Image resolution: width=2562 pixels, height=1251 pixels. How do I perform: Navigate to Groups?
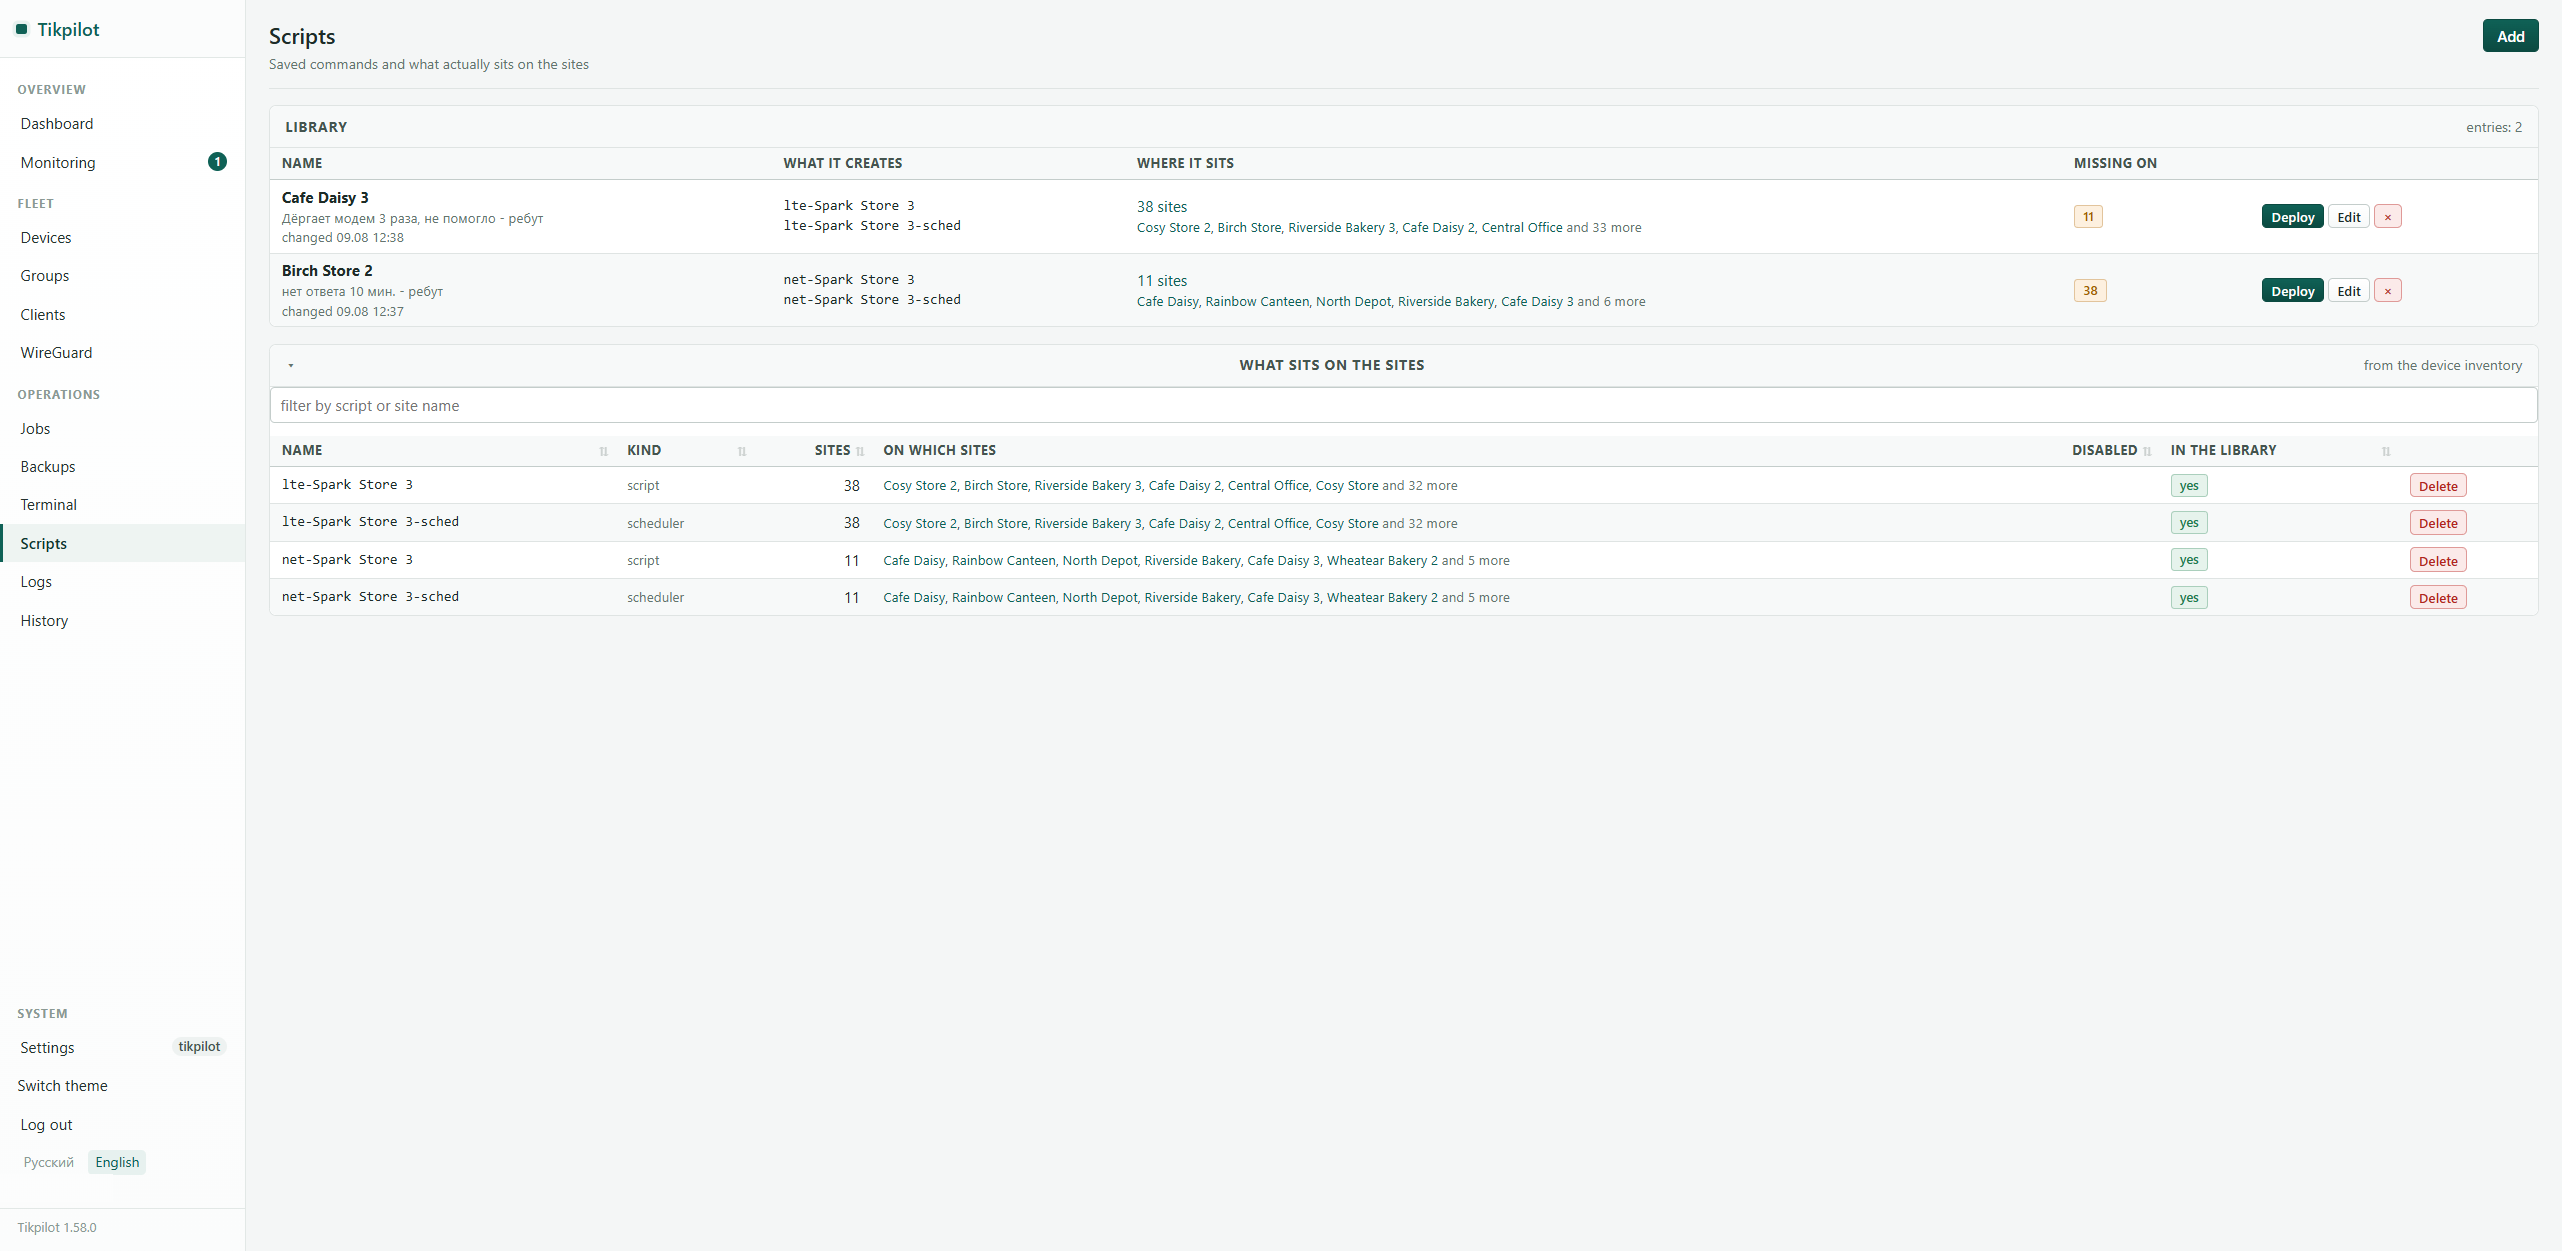(x=122, y=276)
